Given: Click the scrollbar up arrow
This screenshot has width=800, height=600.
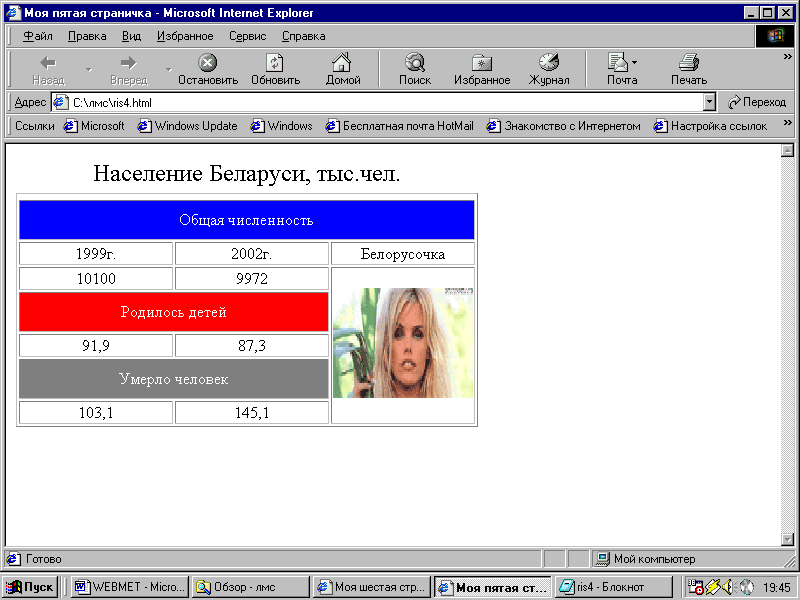Looking at the screenshot, I should pyautogui.click(x=787, y=151).
